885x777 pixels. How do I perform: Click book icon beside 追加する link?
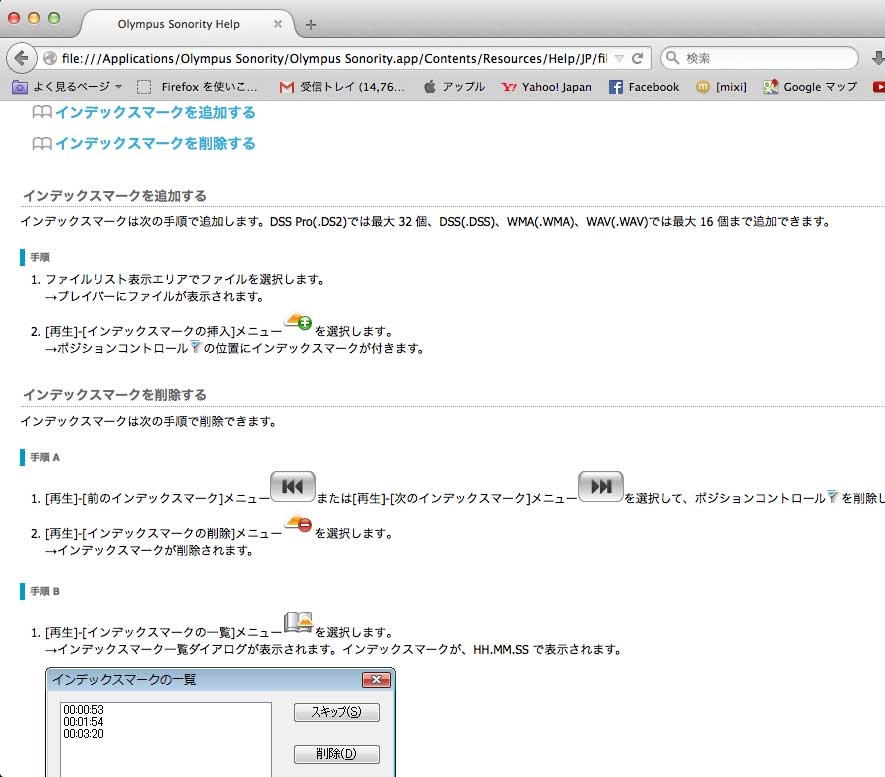click(x=42, y=112)
